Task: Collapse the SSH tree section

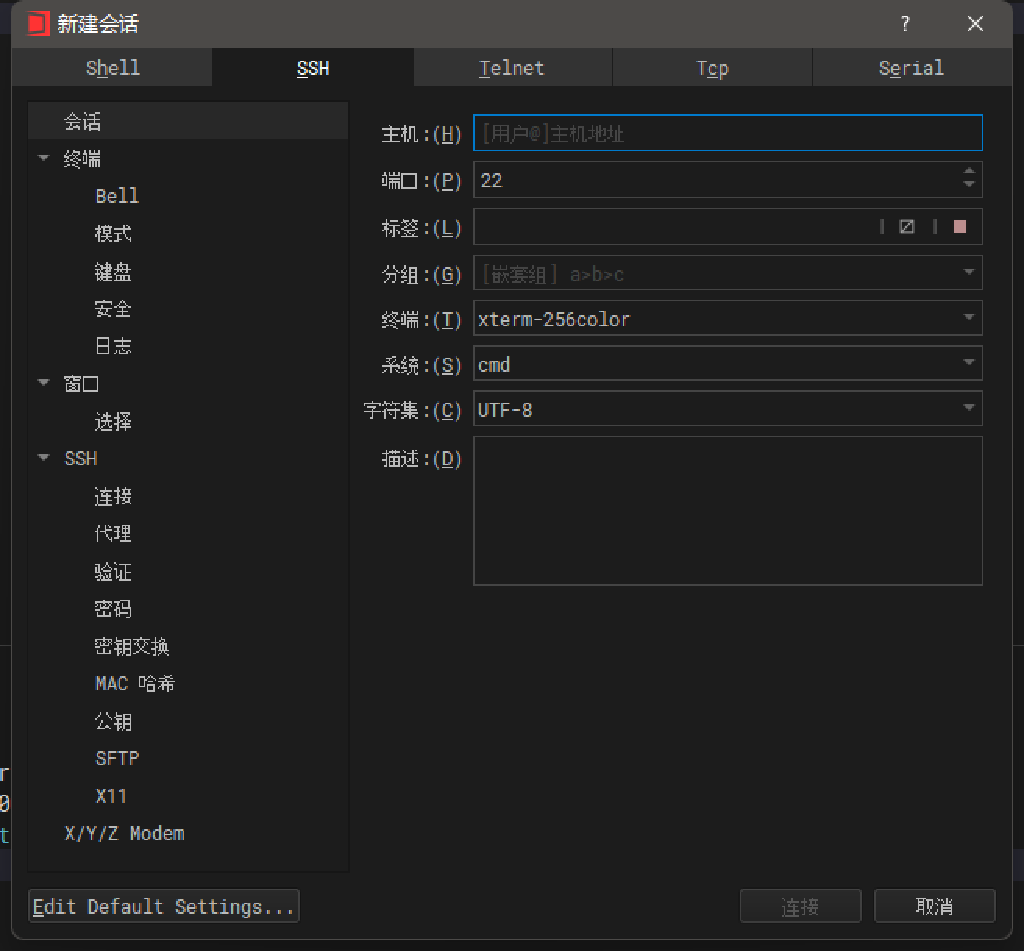Action: point(43,458)
